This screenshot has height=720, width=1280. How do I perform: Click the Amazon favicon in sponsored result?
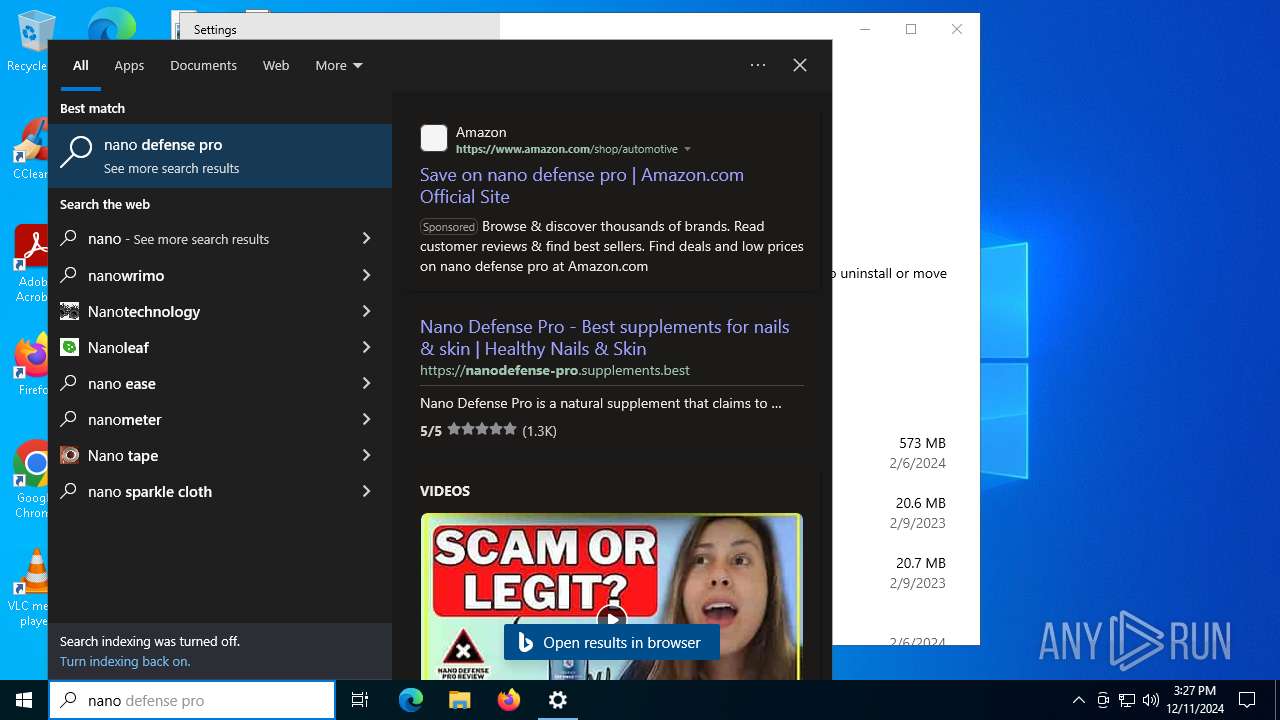[x=434, y=138]
